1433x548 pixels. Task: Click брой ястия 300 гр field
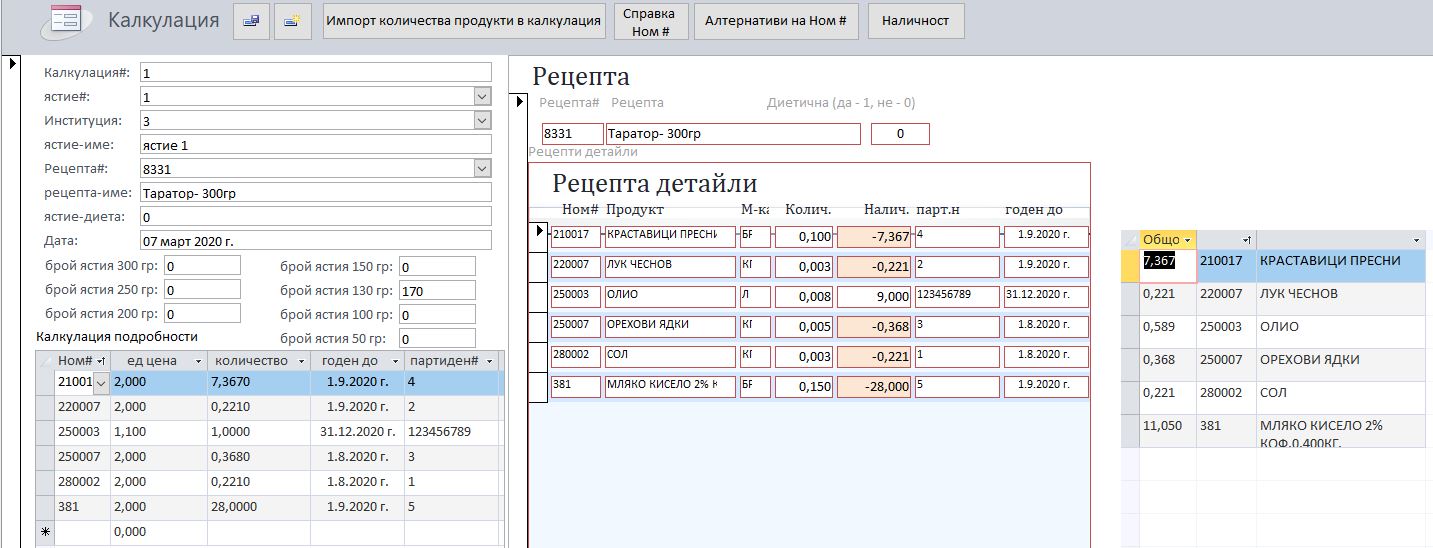pyautogui.click(x=202, y=265)
